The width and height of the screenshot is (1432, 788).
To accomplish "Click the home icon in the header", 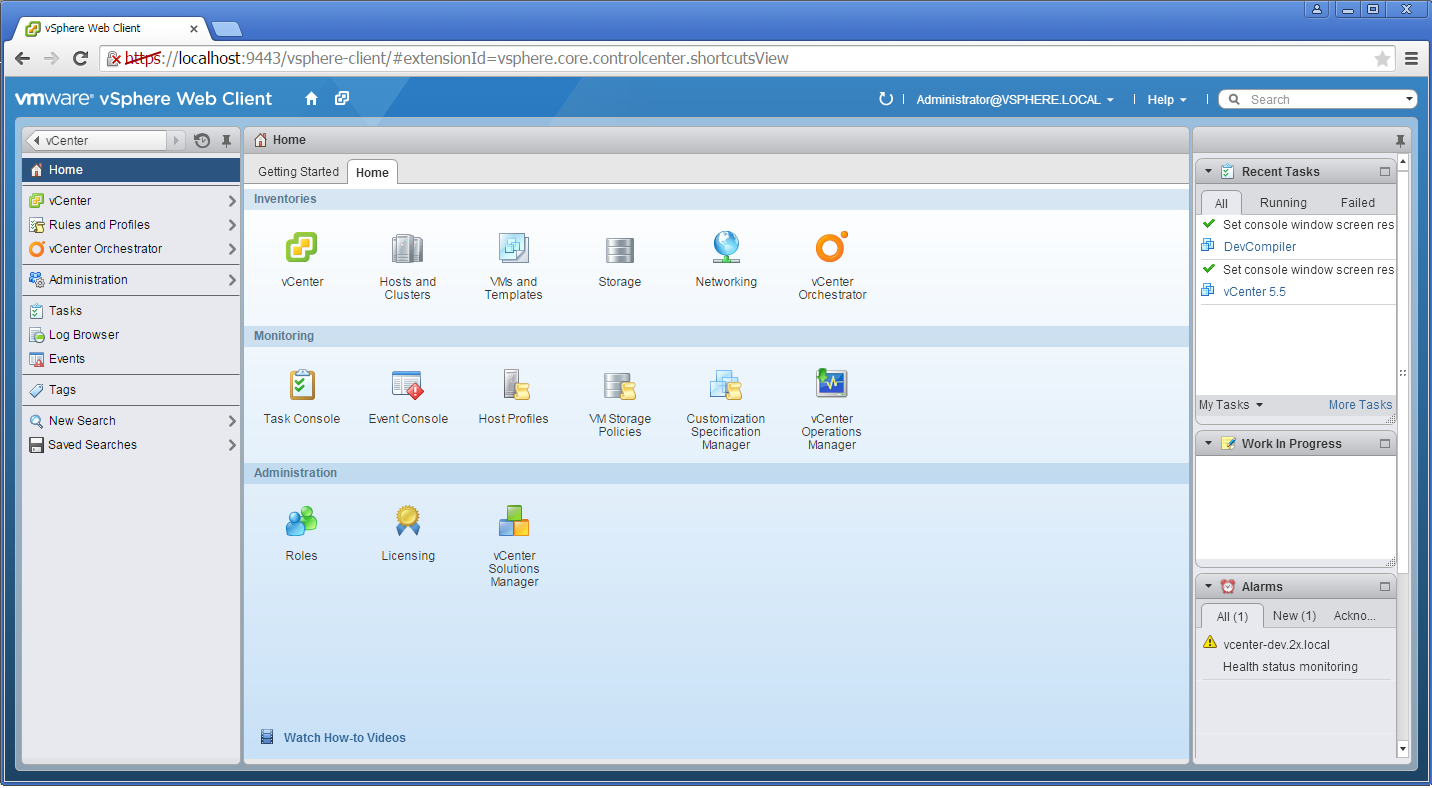I will [311, 99].
